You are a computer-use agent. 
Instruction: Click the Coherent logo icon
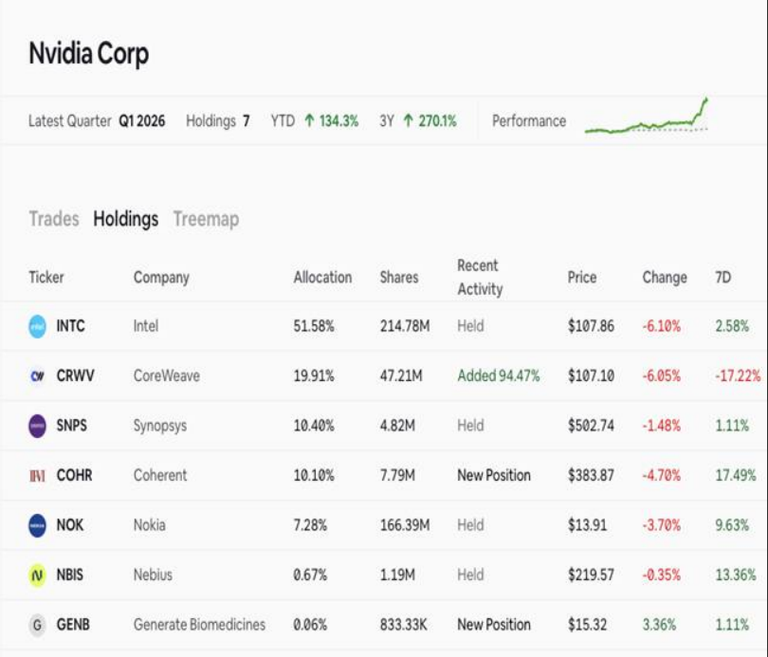click(37, 476)
